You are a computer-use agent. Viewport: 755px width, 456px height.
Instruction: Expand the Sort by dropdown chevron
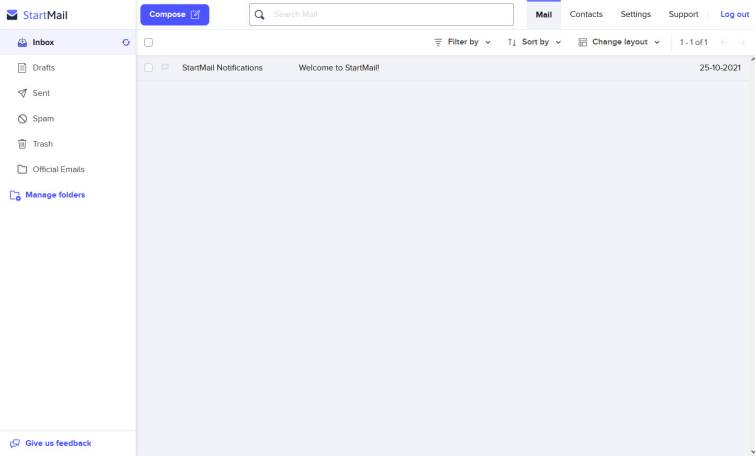559,42
